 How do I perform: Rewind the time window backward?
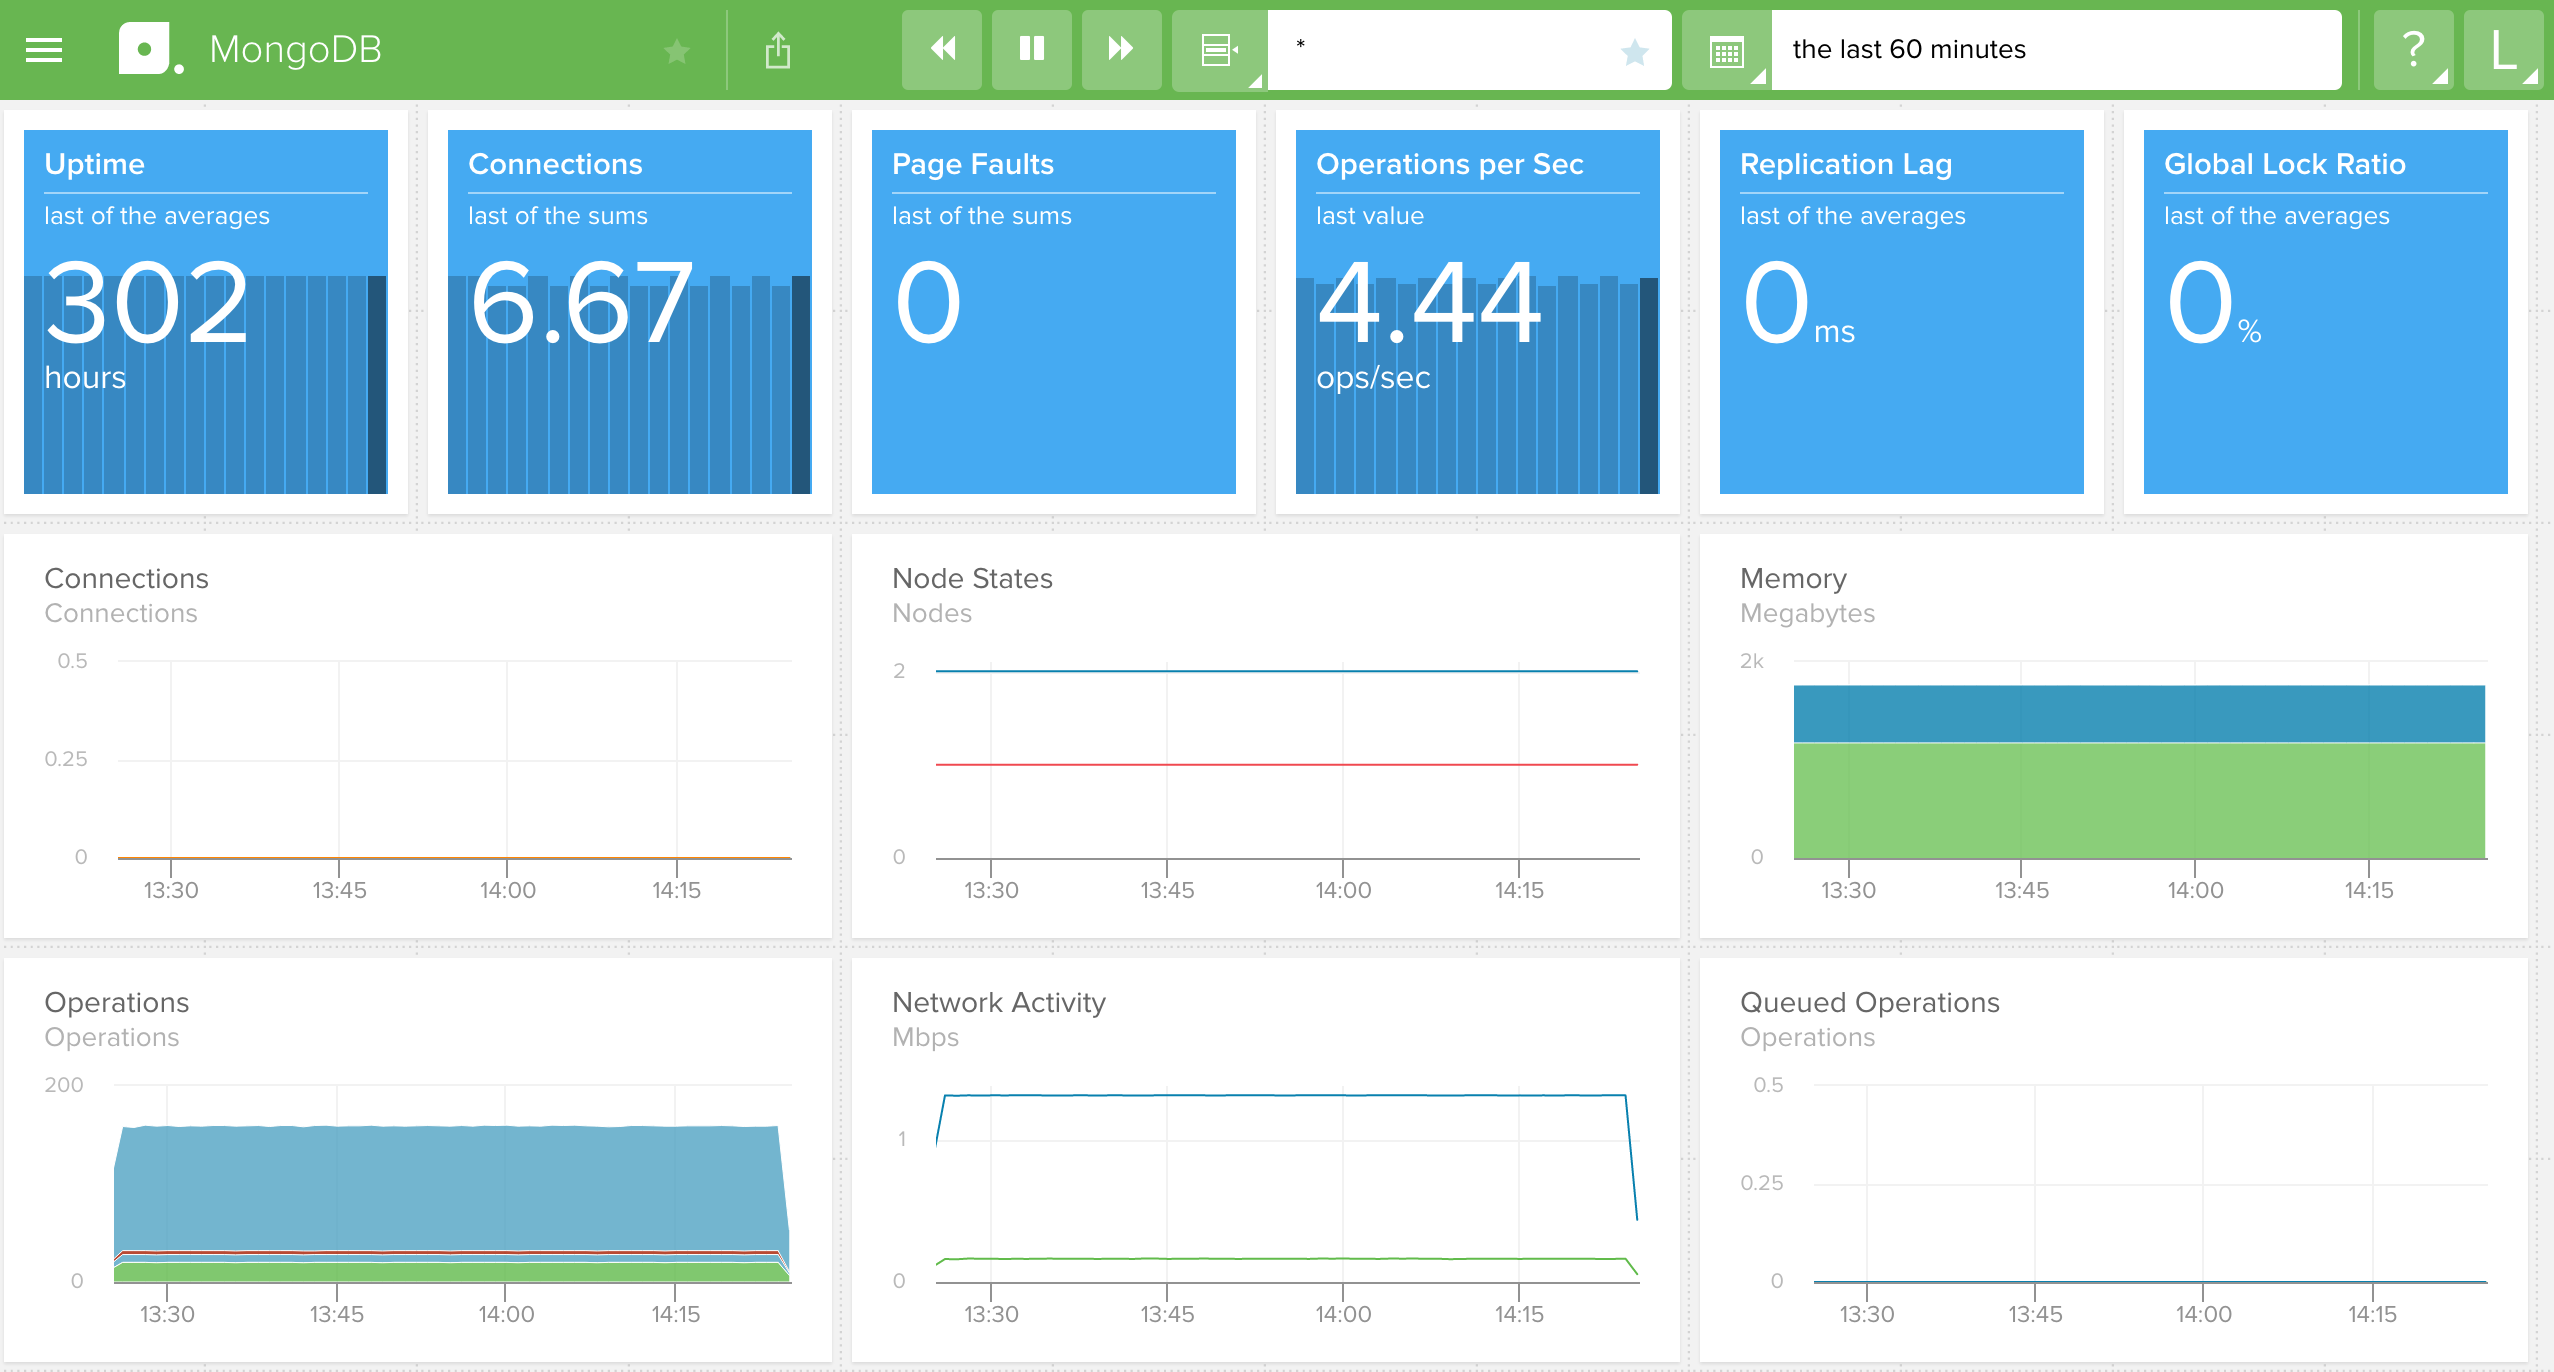click(942, 50)
